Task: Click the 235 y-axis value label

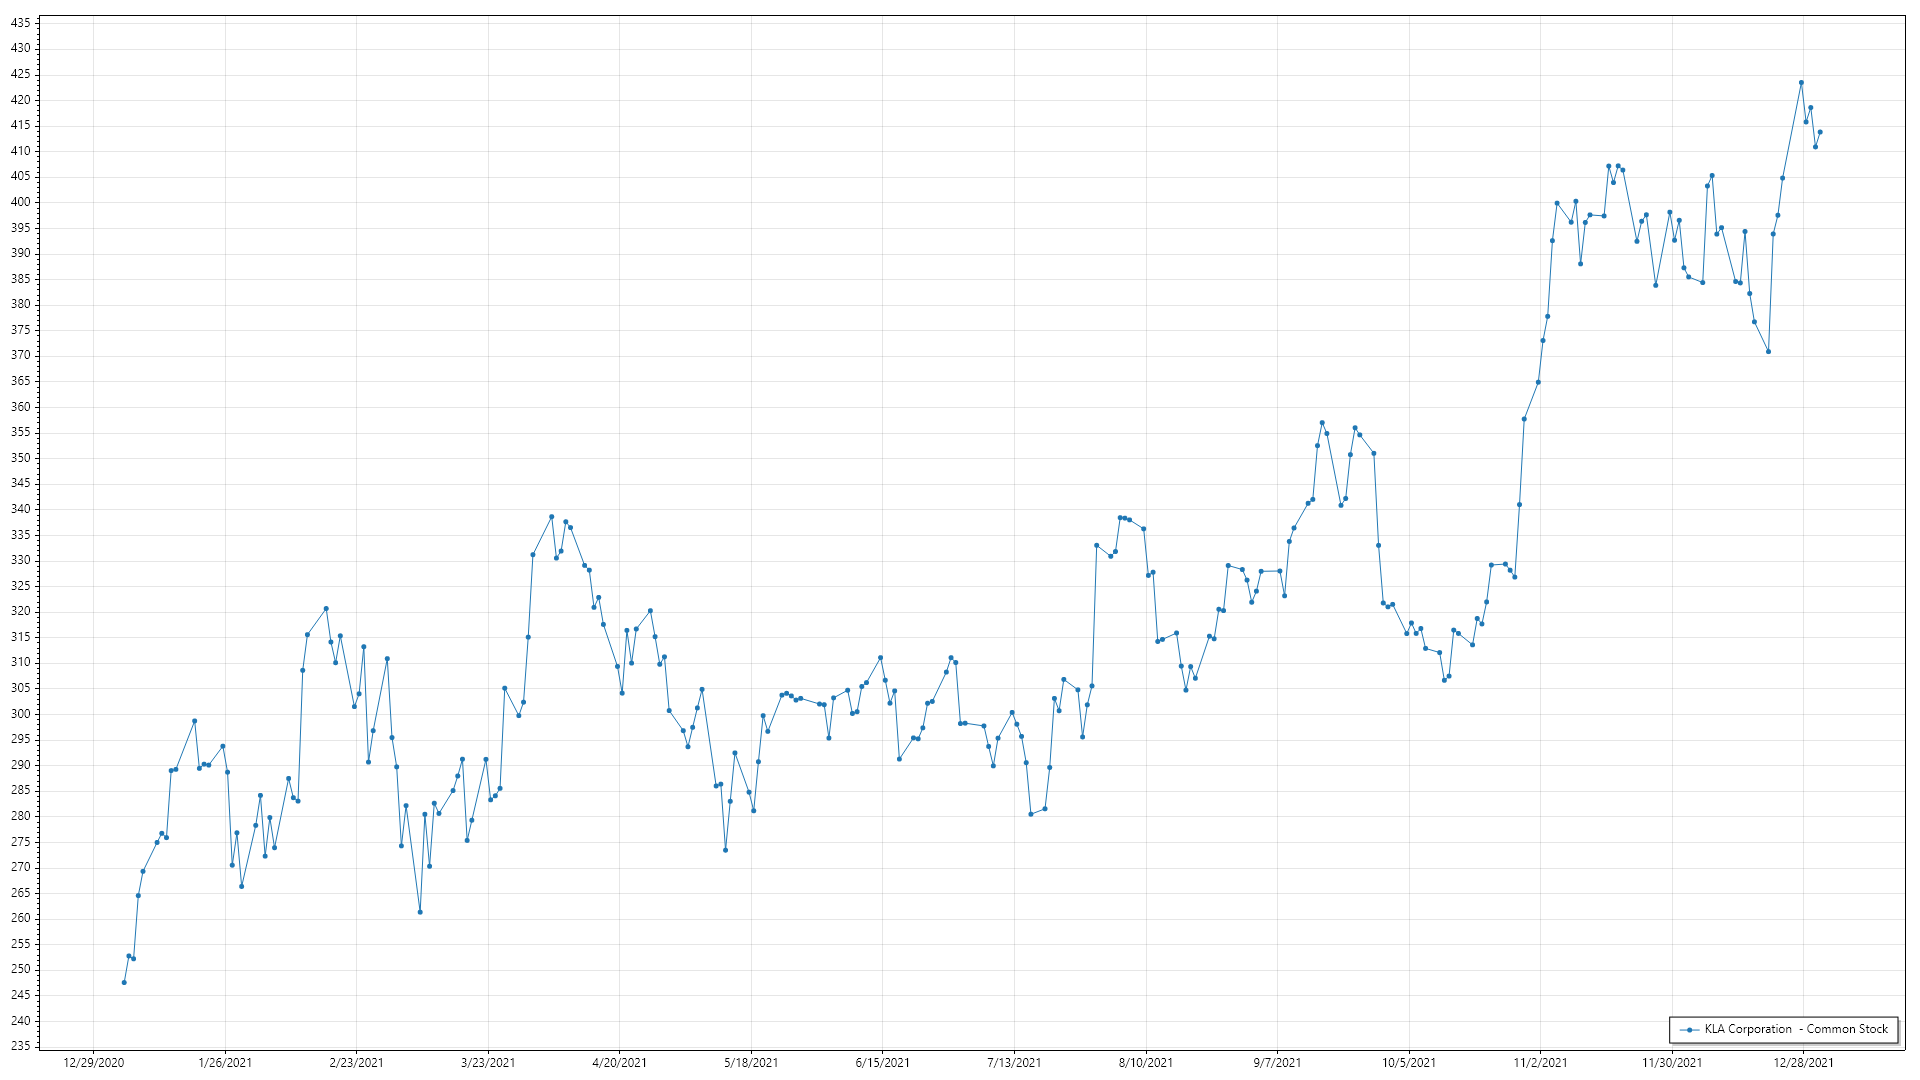Action: [x=20, y=1046]
